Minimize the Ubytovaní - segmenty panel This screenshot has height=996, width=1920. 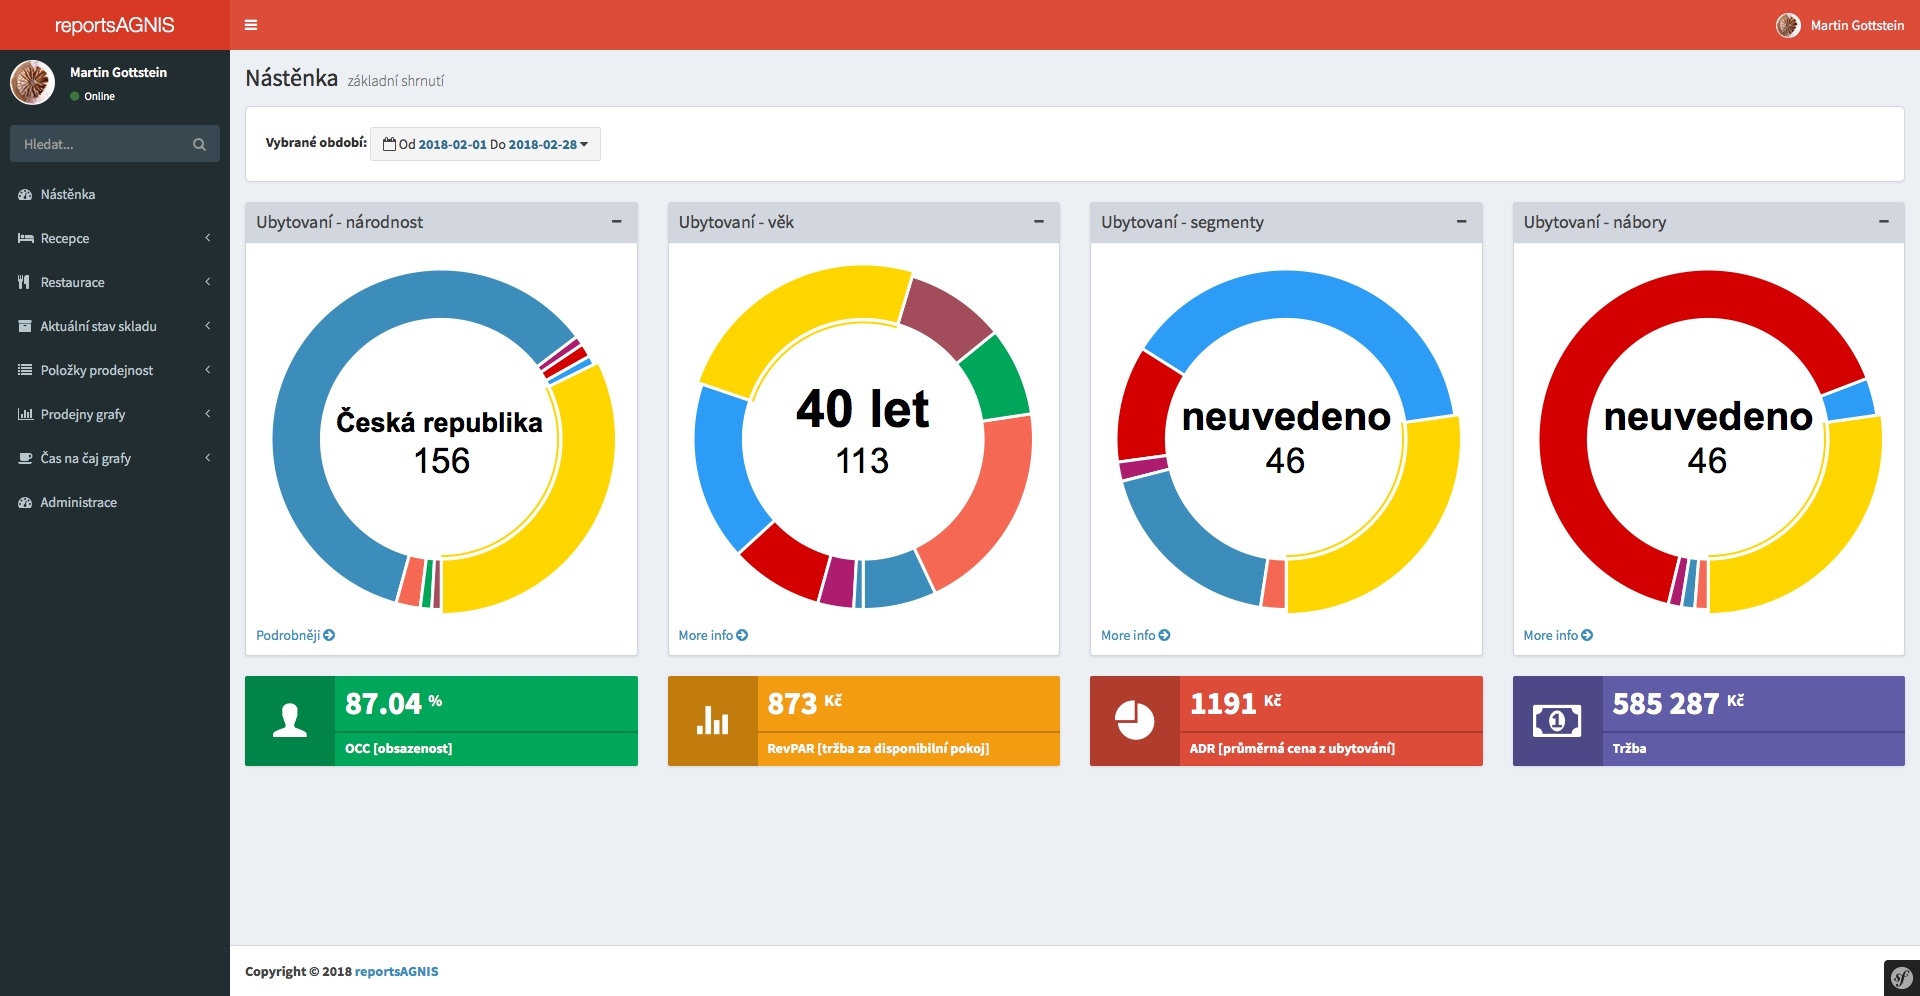(x=1461, y=222)
